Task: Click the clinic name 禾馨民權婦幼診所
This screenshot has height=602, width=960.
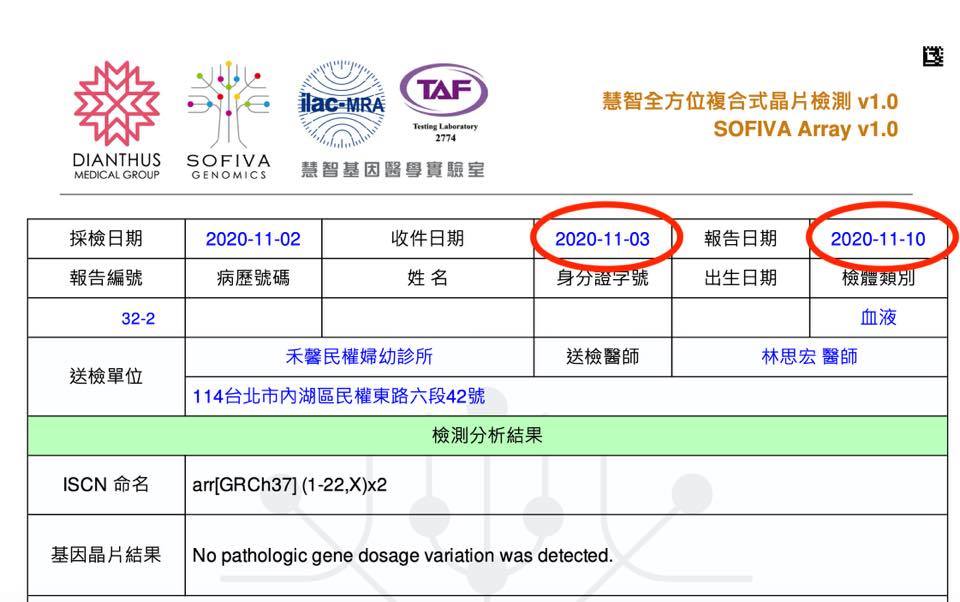Action: click(x=359, y=357)
